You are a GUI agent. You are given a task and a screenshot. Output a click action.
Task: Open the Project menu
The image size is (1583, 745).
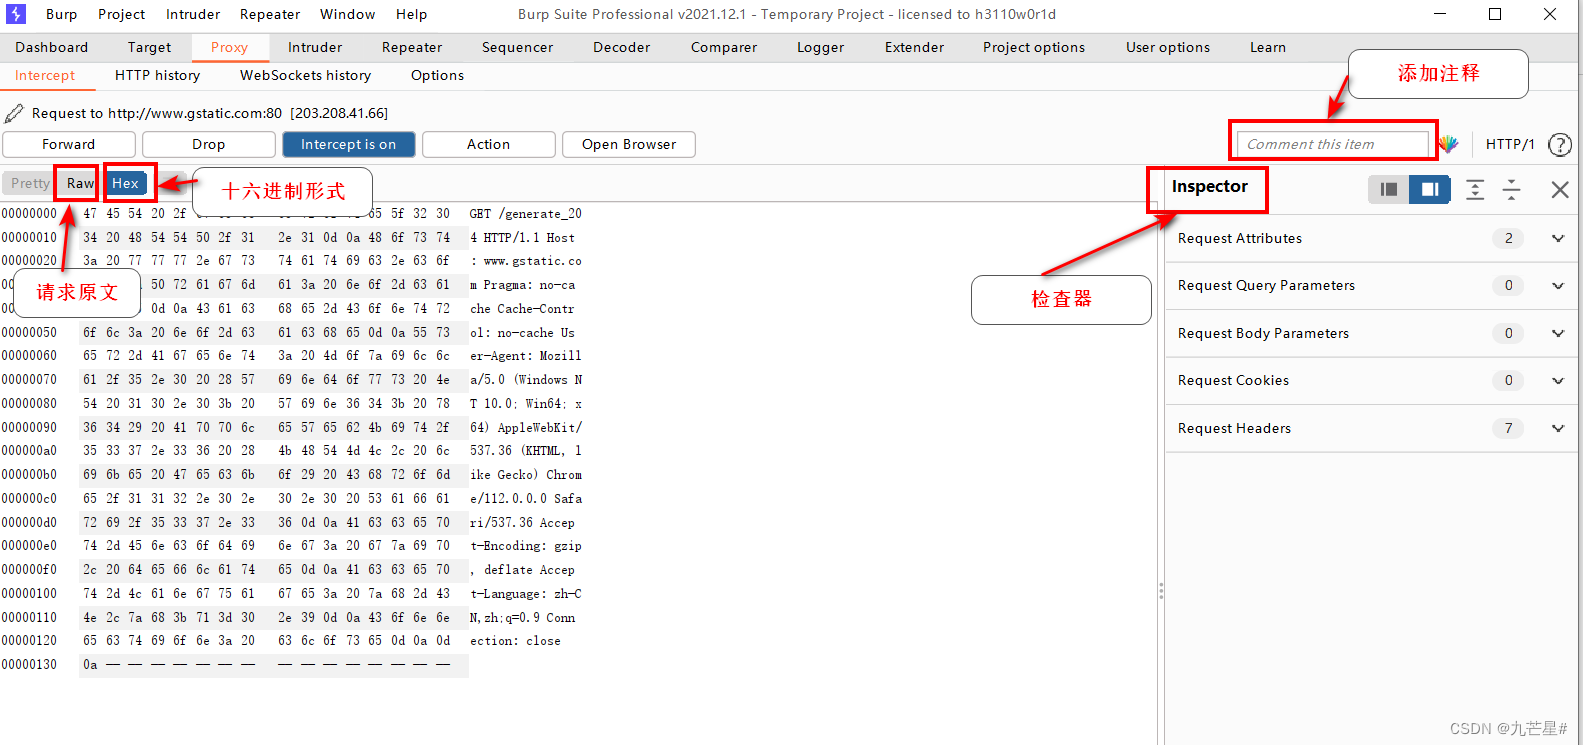pos(121,14)
